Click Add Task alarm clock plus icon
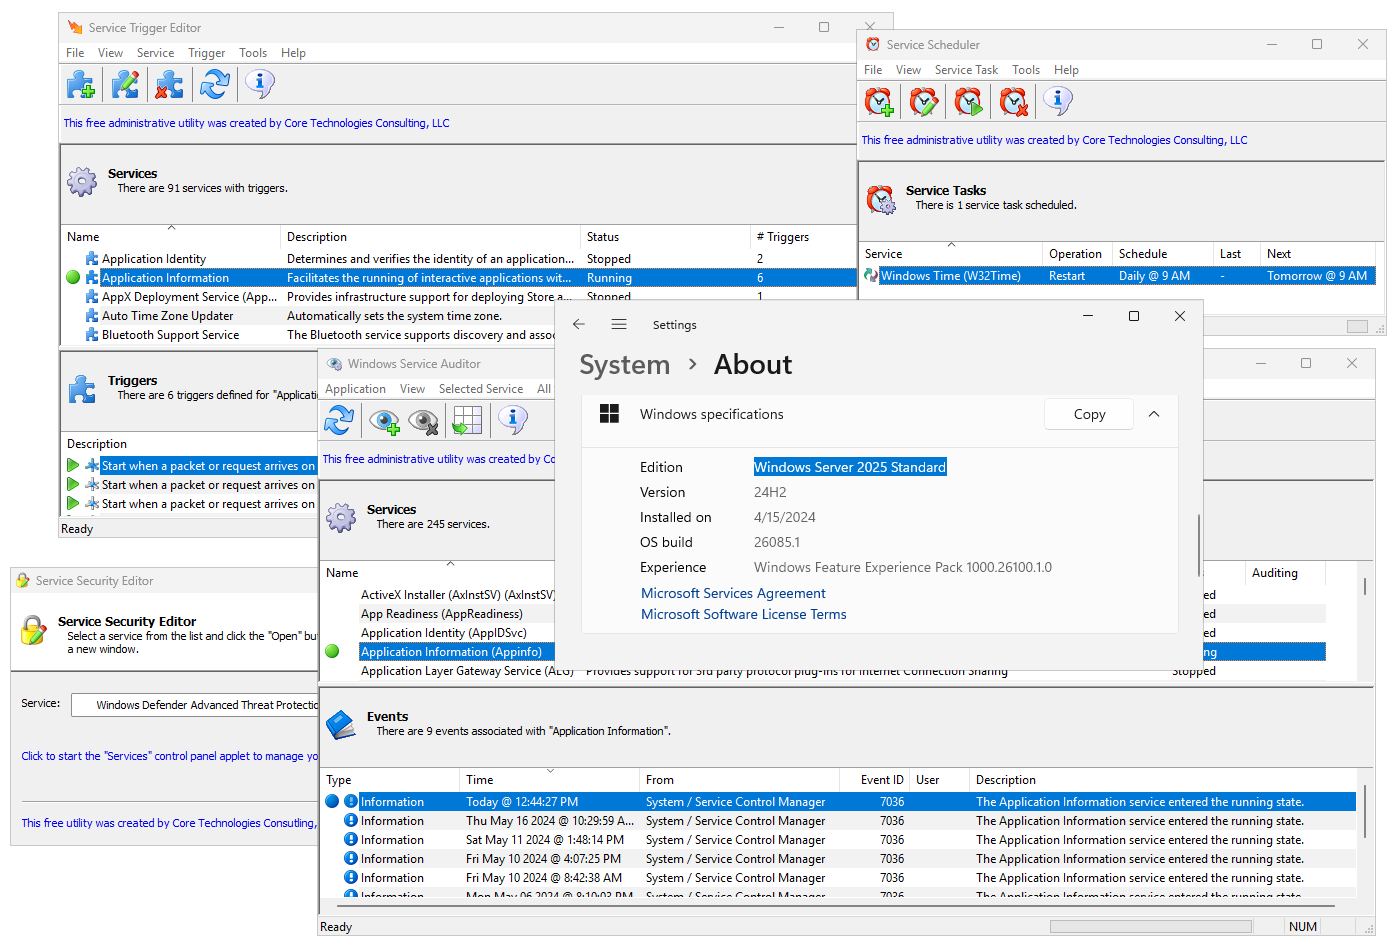Screen dimensions: 1399x945 click(x=879, y=101)
